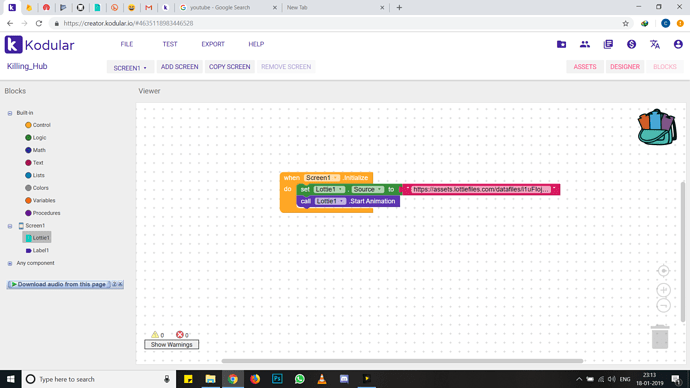690x388 pixels.
Task: Click Show Warnings button
Action: 171,344
